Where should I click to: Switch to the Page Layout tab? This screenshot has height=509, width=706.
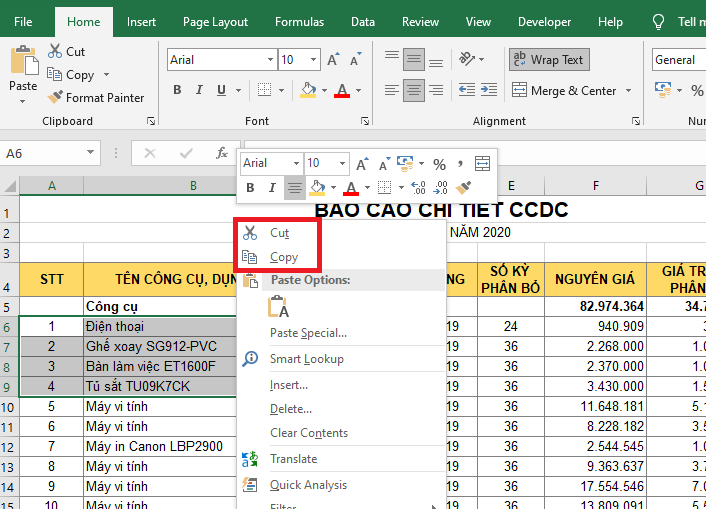pyautogui.click(x=215, y=22)
